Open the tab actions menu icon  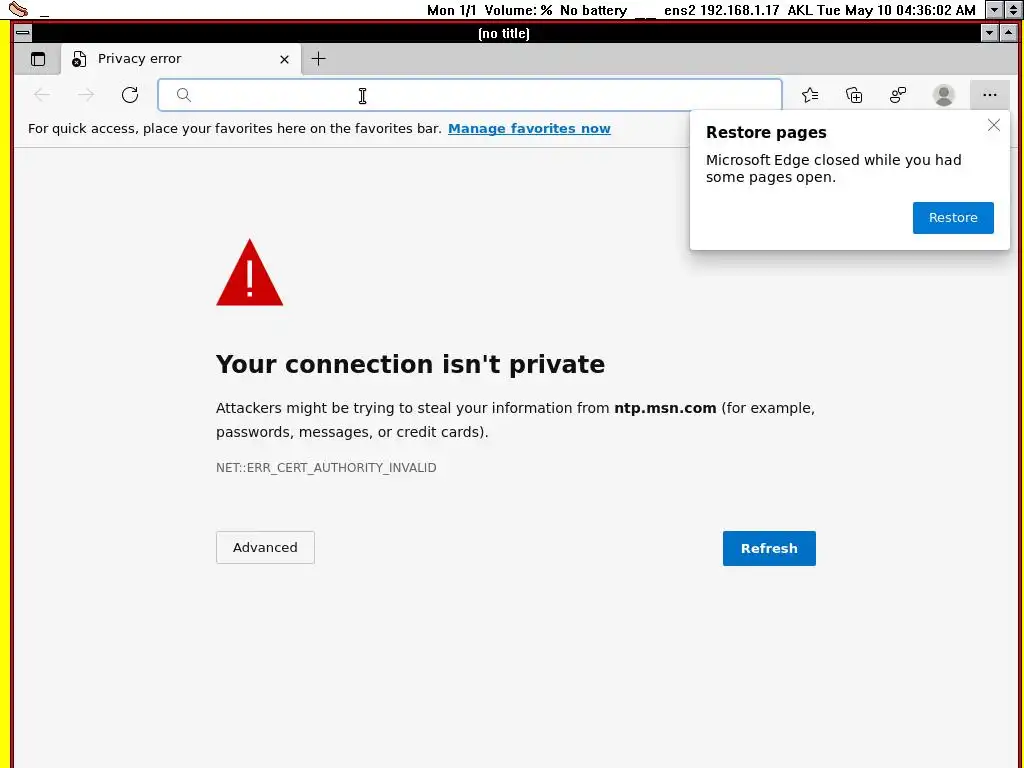tap(38, 59)
